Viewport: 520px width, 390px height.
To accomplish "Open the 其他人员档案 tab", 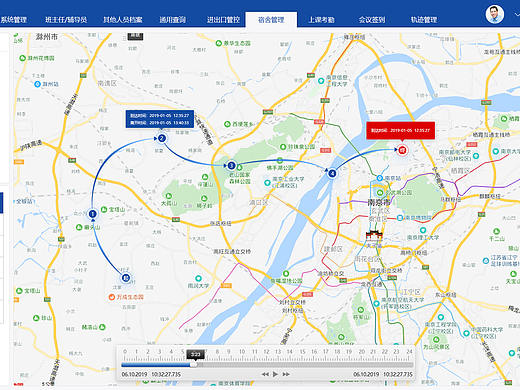I will coord(123,20).
